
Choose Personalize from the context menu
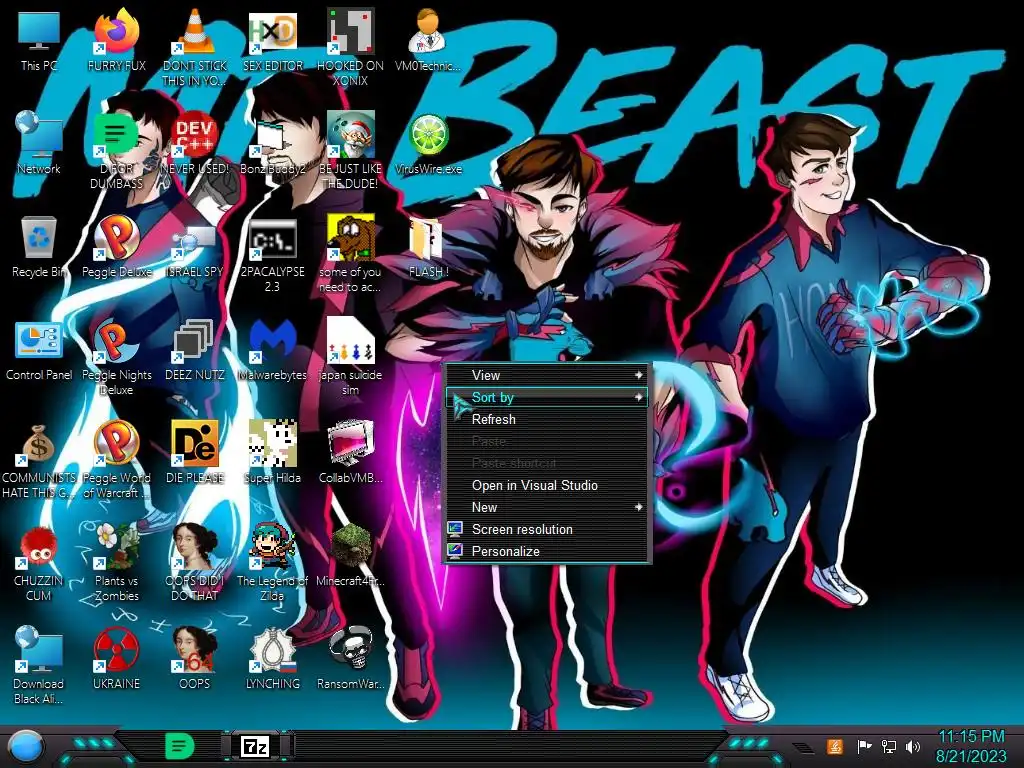(547, 552)
